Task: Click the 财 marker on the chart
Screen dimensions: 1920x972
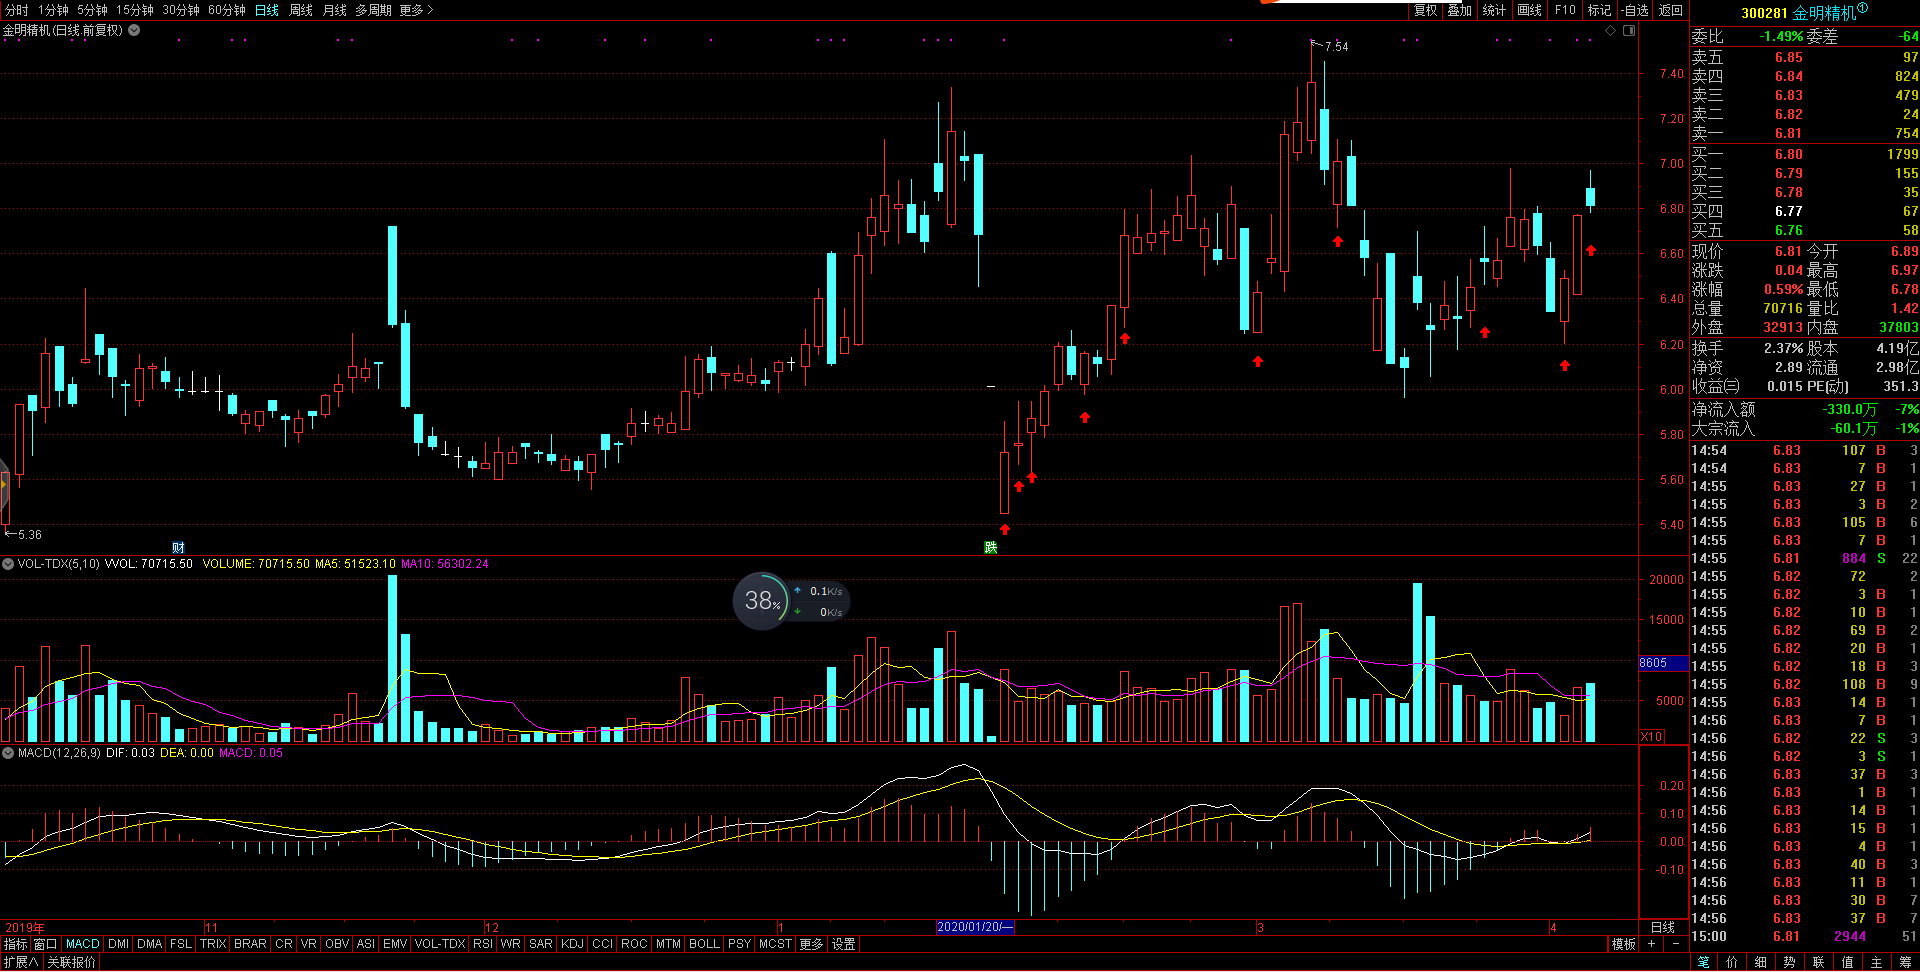Action: click(178, 547)
